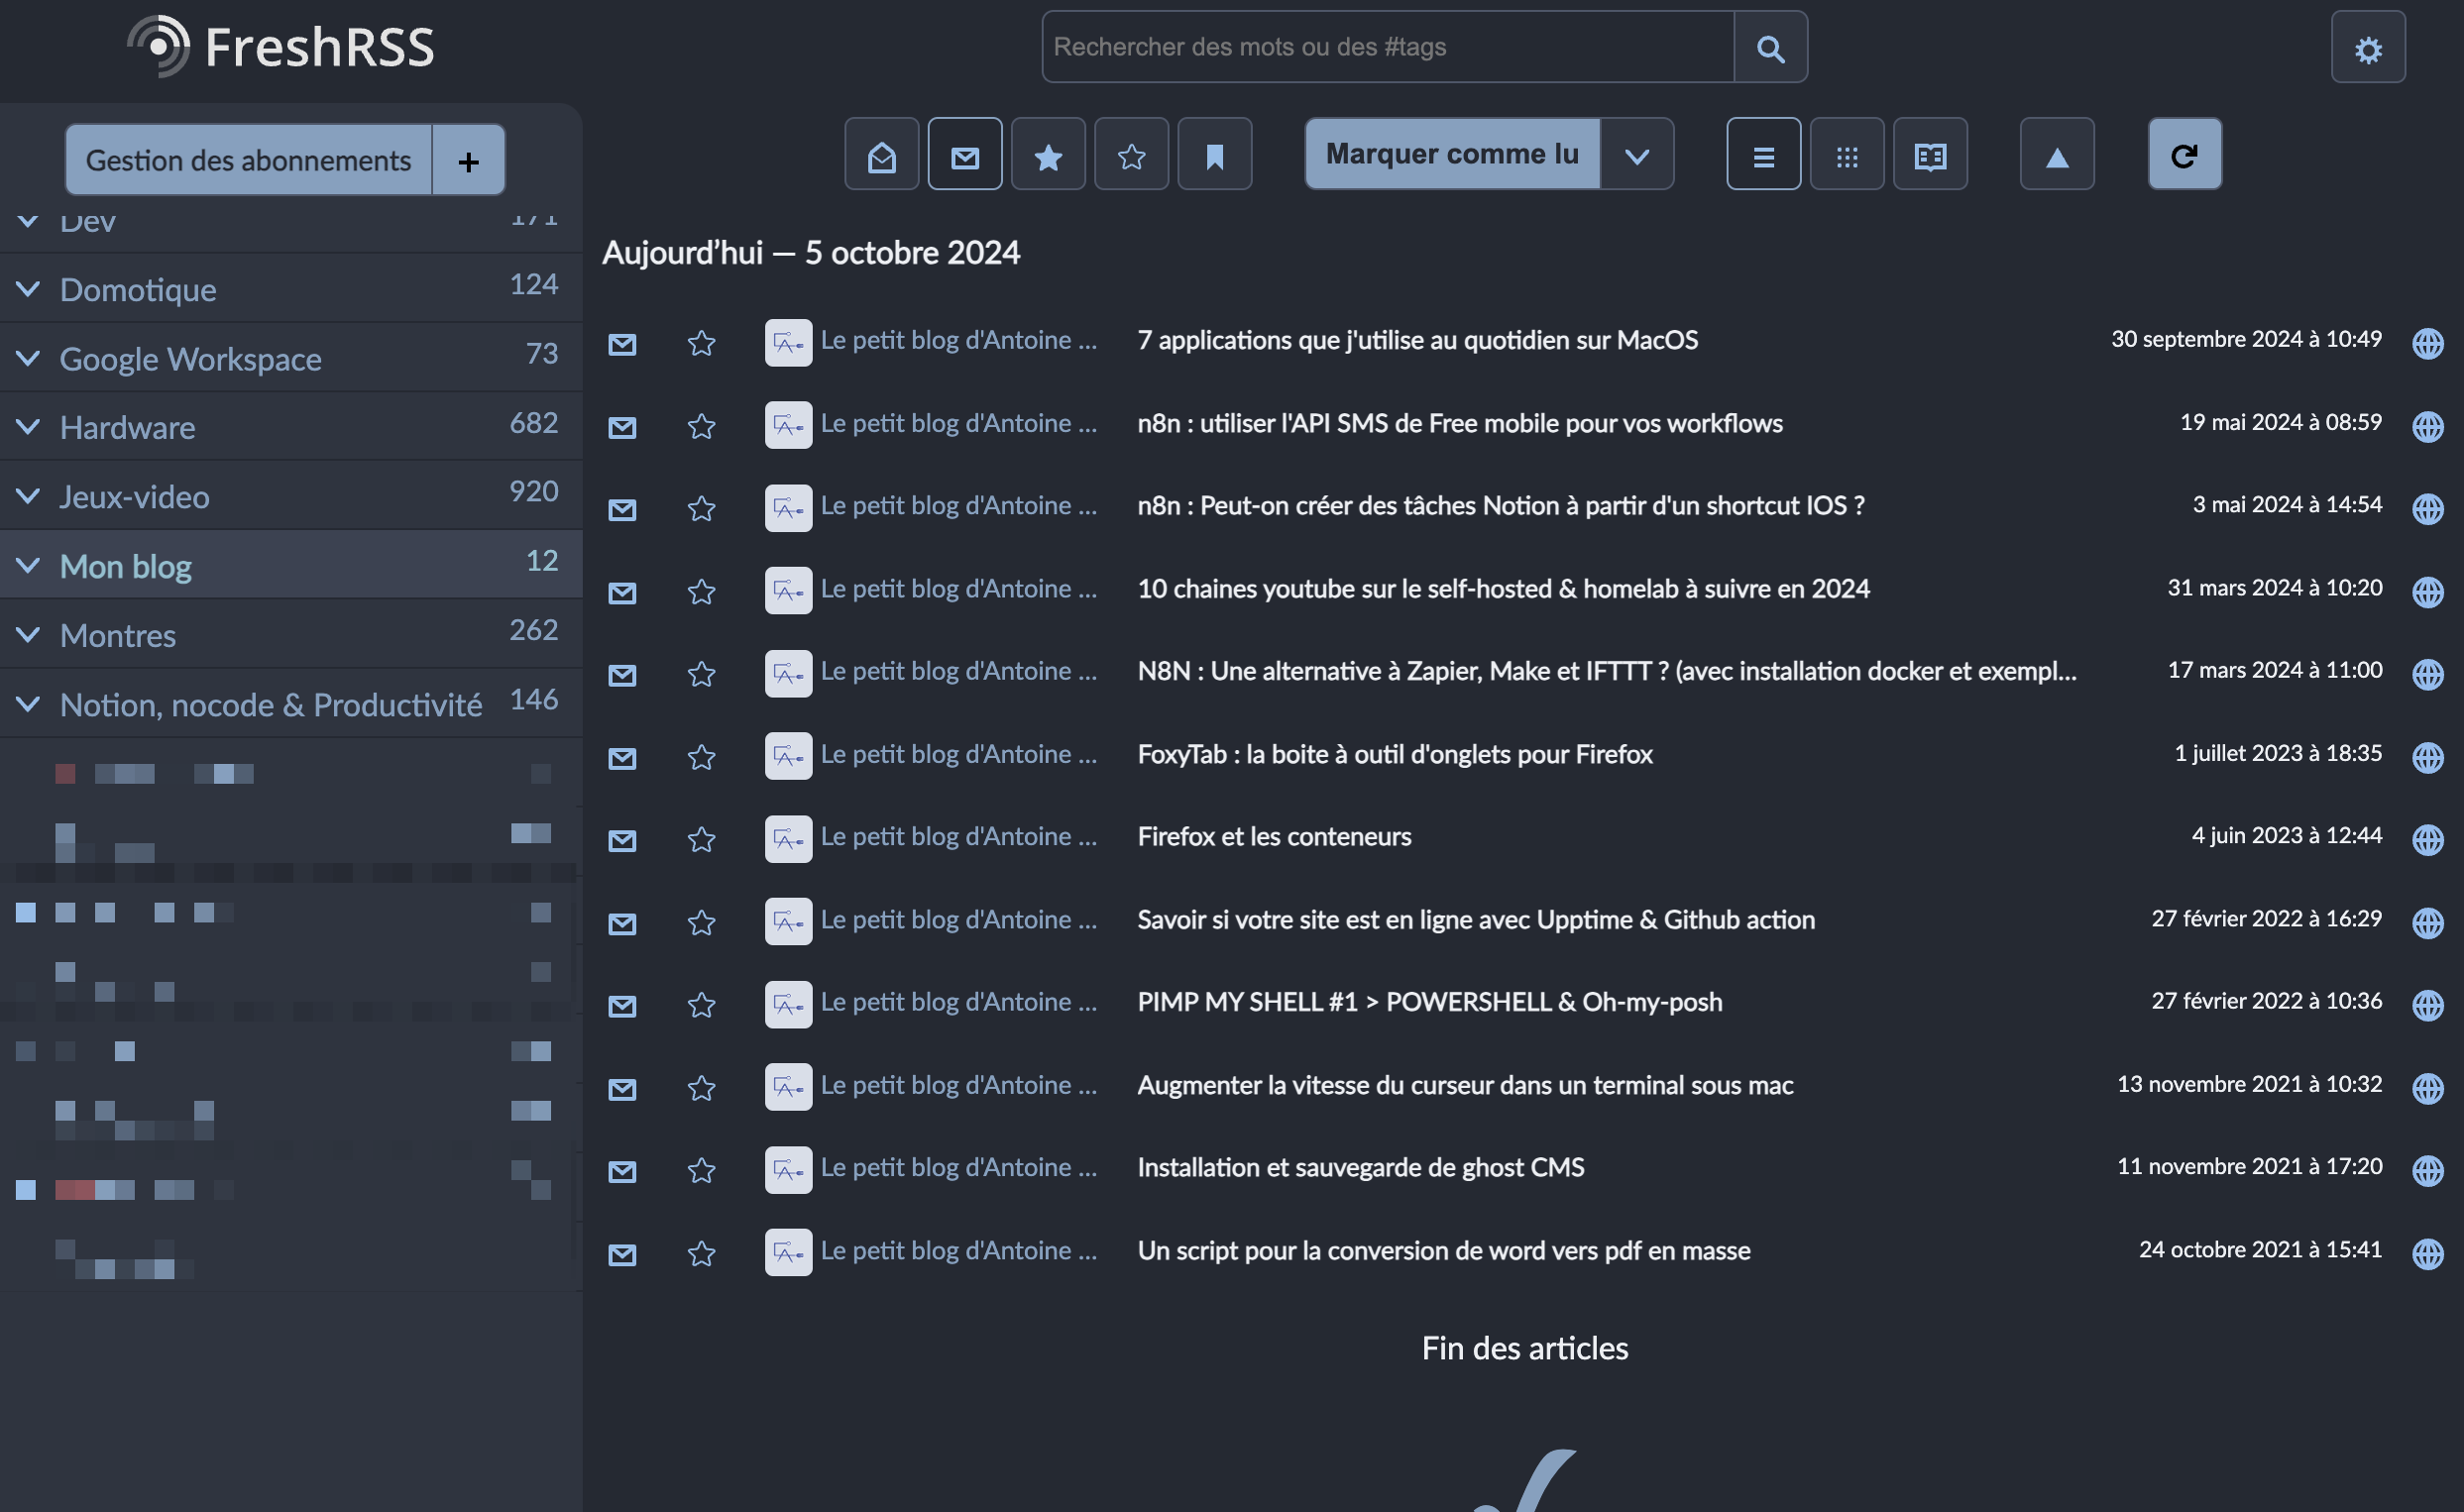
Task: Collapse the Mon blog category chevron
Action: click(29, 566)
